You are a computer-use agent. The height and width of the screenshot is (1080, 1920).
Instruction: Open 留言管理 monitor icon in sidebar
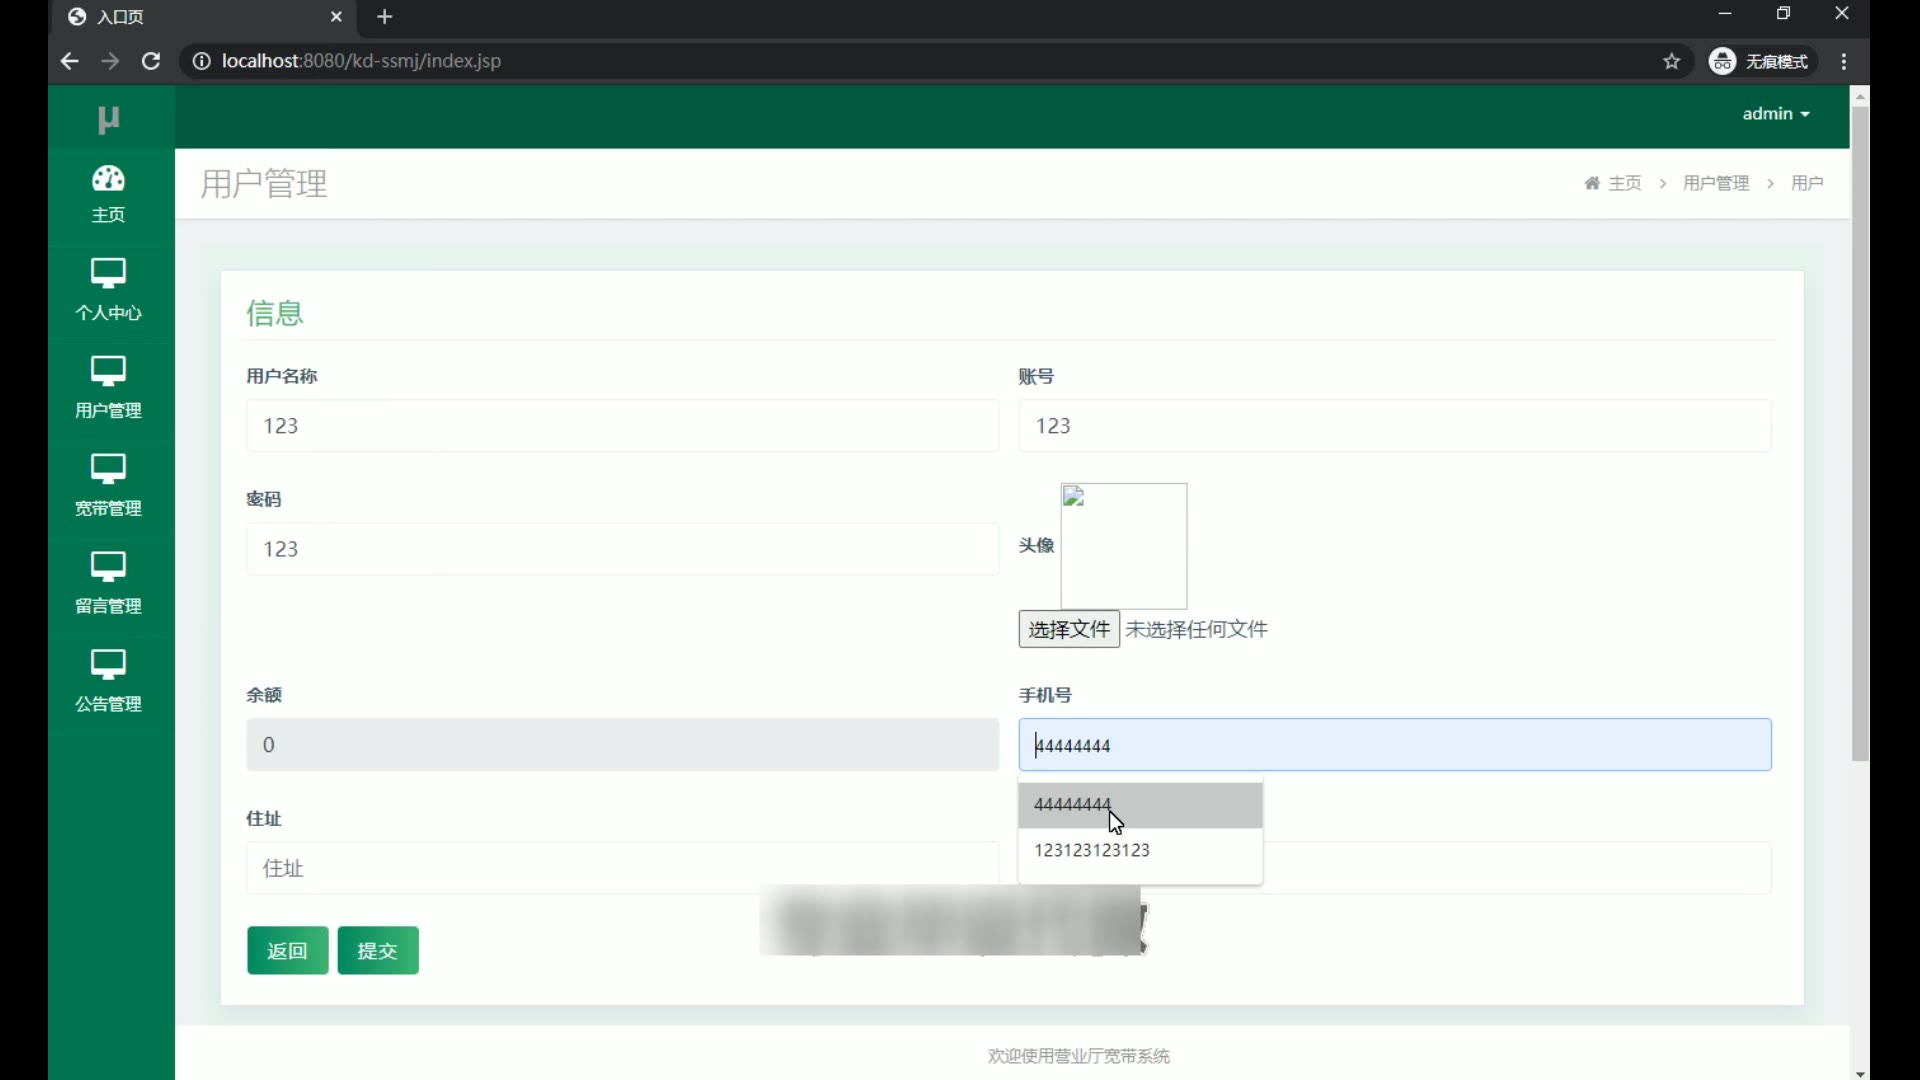tap(108, 567)
